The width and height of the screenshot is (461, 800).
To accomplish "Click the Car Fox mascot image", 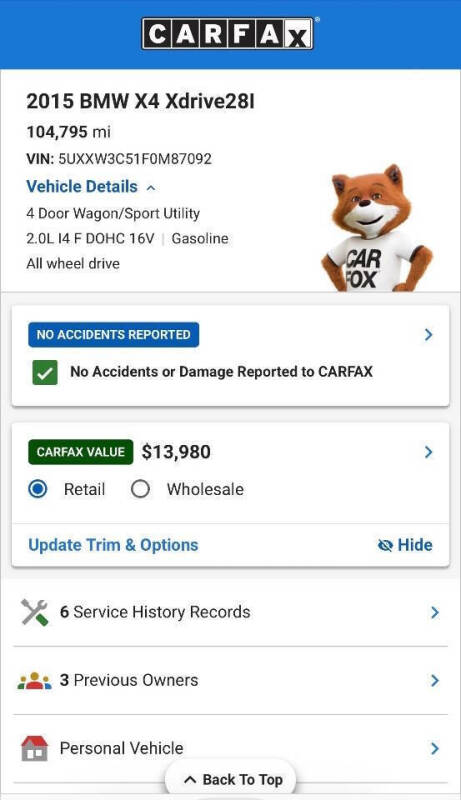I will pos(377,228).
